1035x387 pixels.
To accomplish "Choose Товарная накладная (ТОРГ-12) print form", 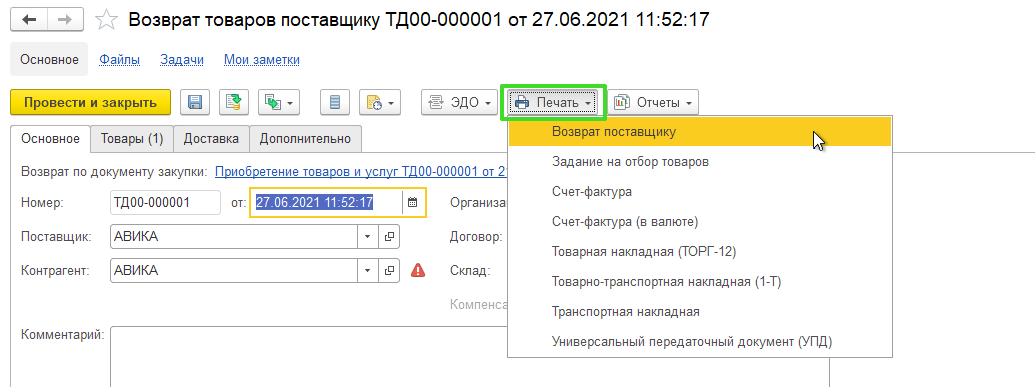I will click(x=700, y=252).
